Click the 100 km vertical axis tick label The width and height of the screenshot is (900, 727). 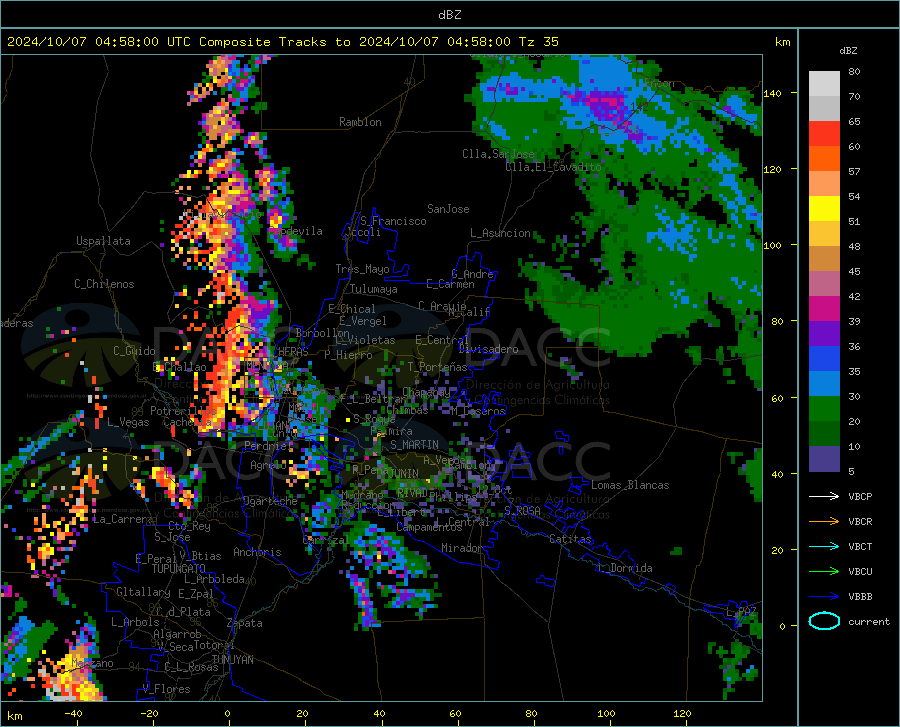click(773, 246)
